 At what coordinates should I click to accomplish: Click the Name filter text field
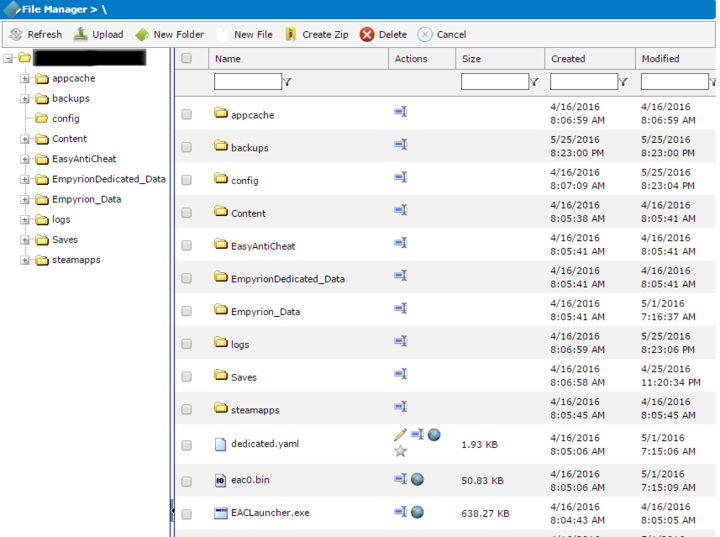coord(247,82)
